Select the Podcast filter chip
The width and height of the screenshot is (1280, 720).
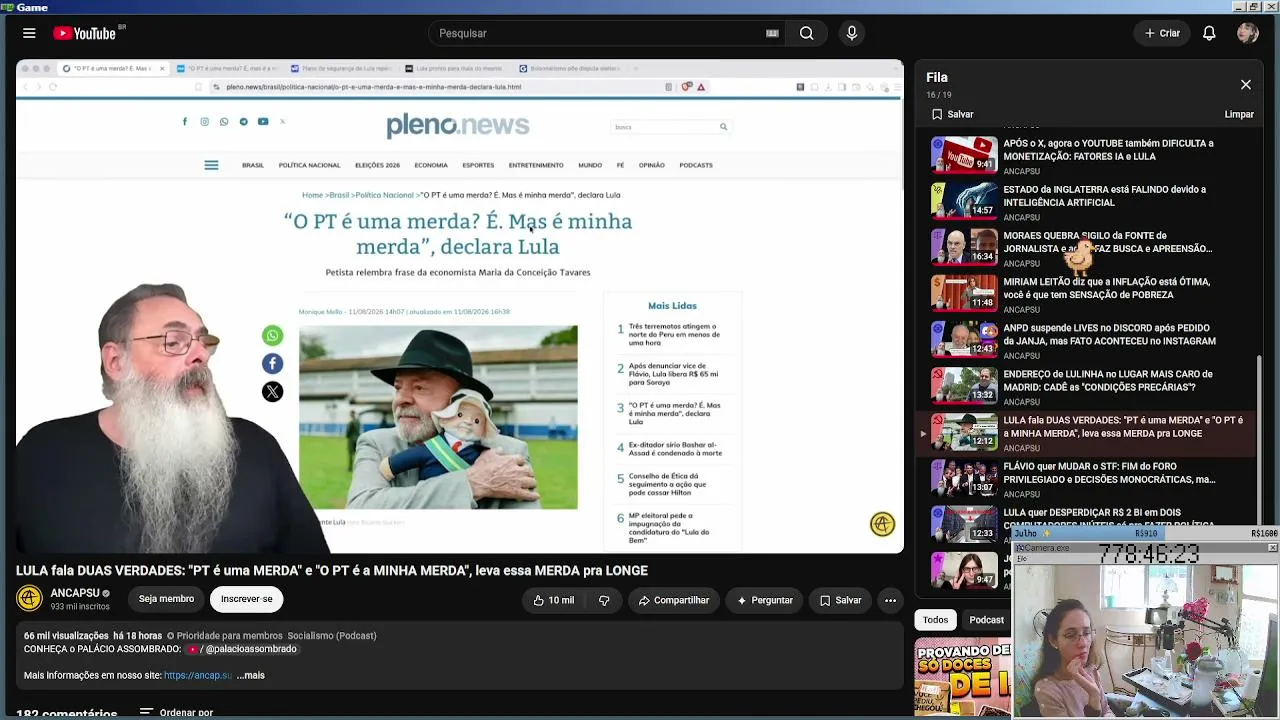(986, 620)
